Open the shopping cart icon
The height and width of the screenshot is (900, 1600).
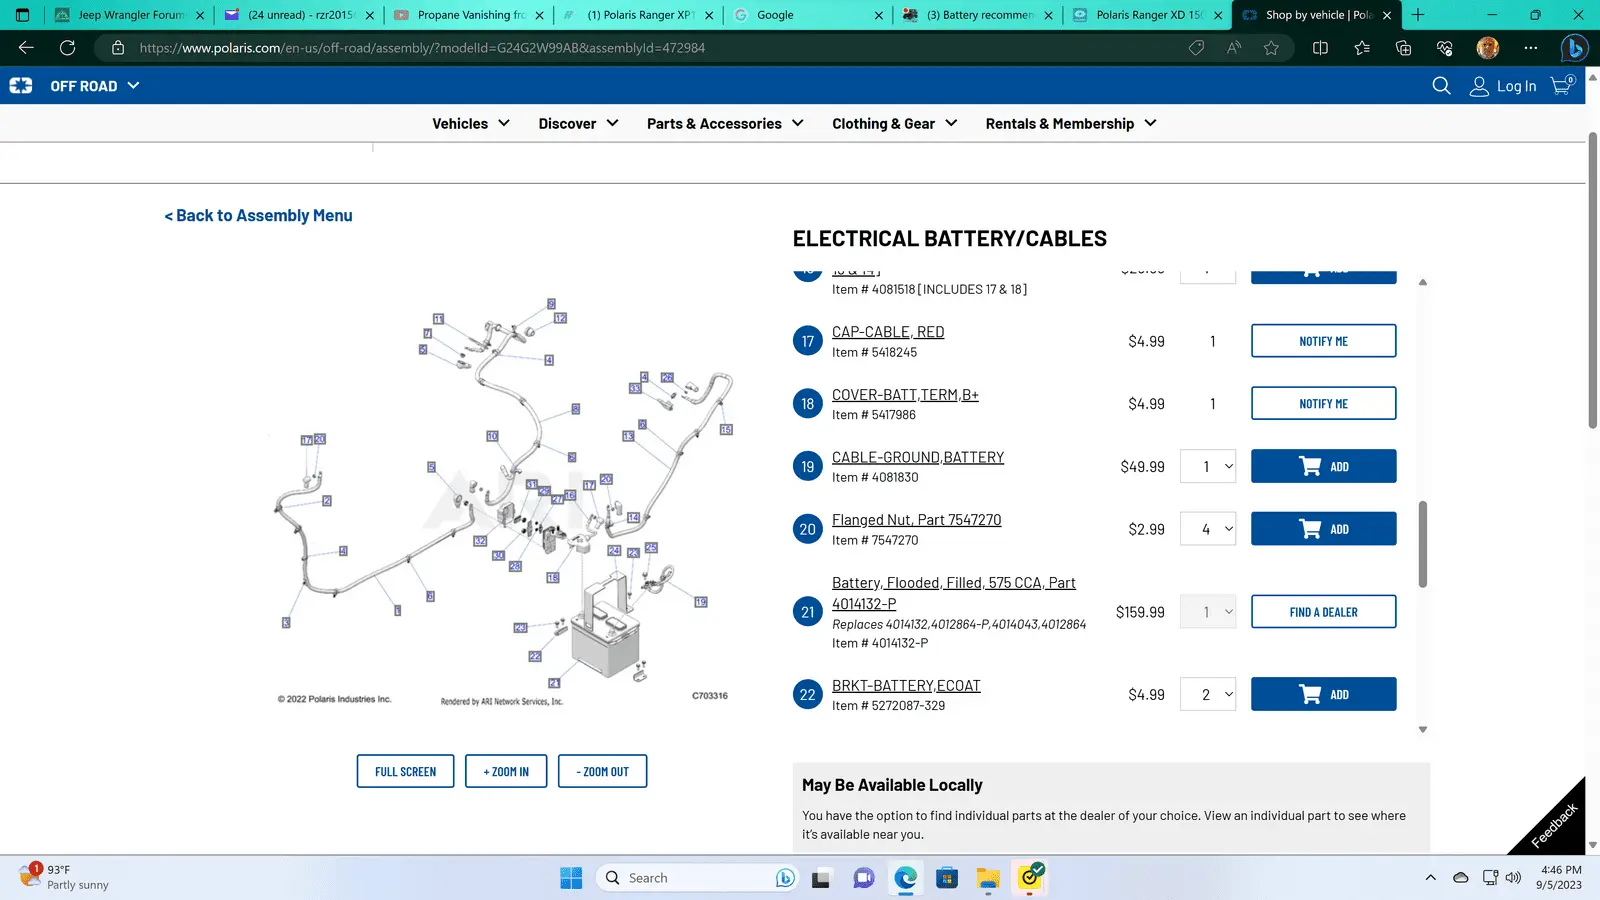(x=1561, y=86)
